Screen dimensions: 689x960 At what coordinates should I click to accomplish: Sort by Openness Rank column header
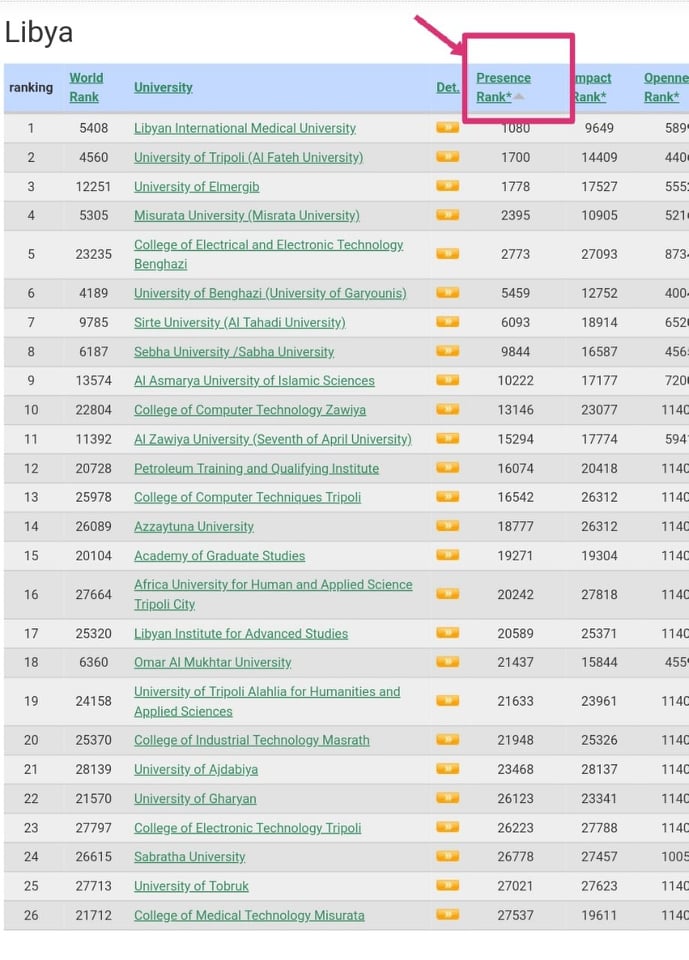[x=666, y=88]
